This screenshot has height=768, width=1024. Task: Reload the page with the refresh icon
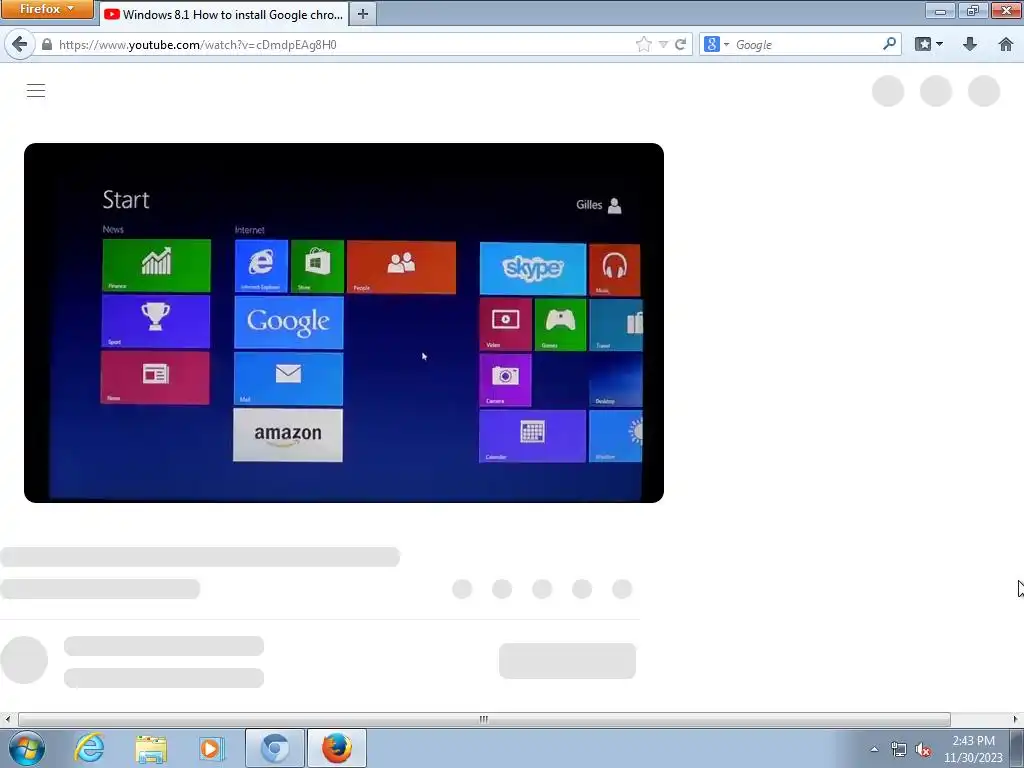click(680, 44)
